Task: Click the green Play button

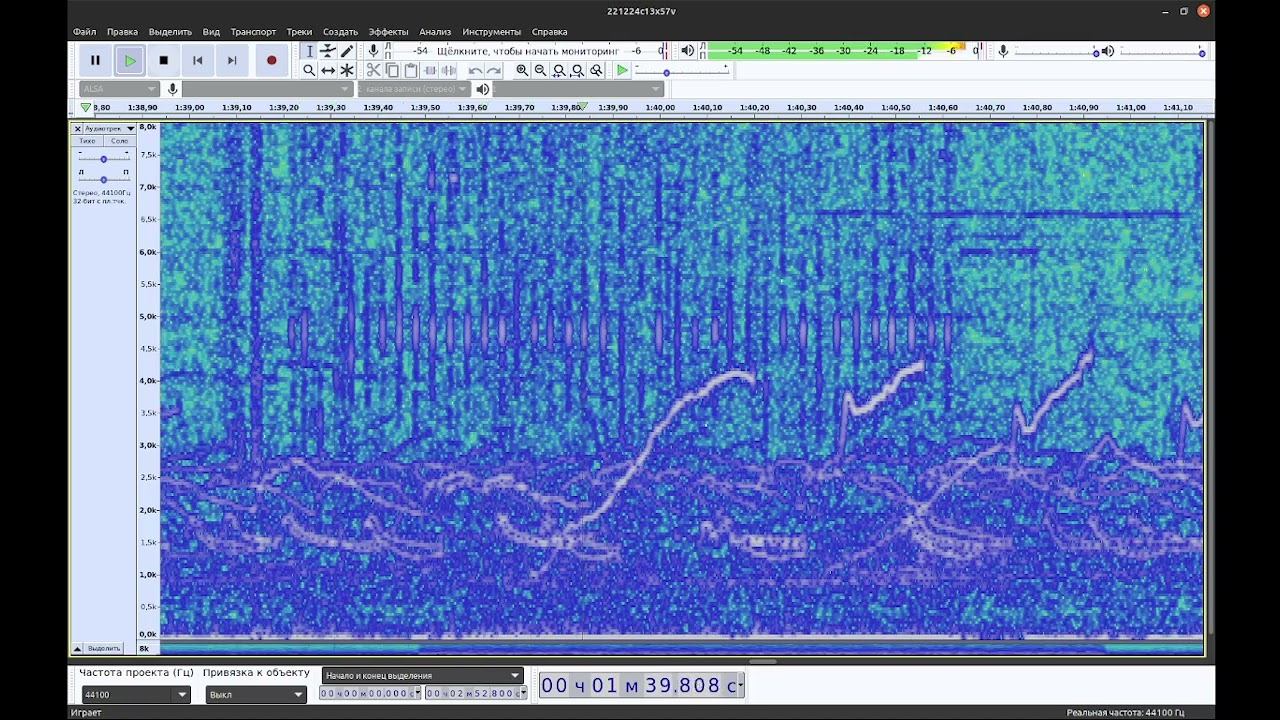Action: point(130,60)
